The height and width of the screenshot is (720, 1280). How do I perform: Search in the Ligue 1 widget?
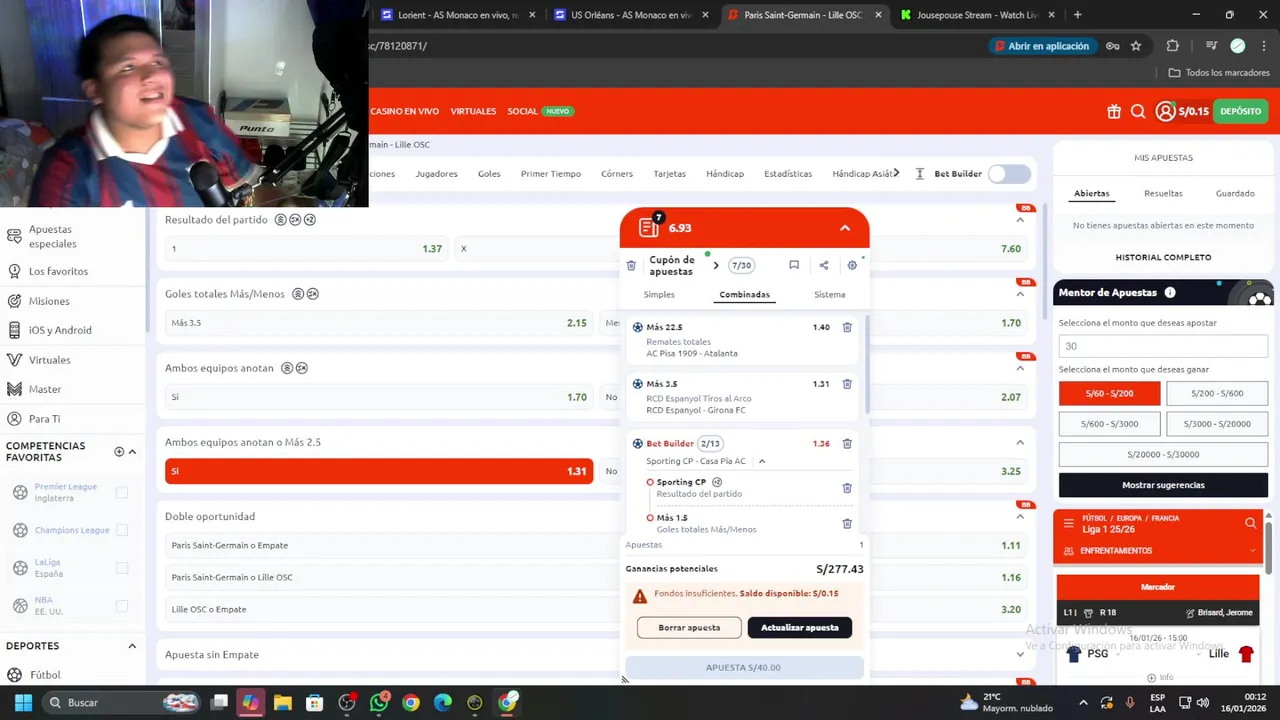click(1250, 523)
